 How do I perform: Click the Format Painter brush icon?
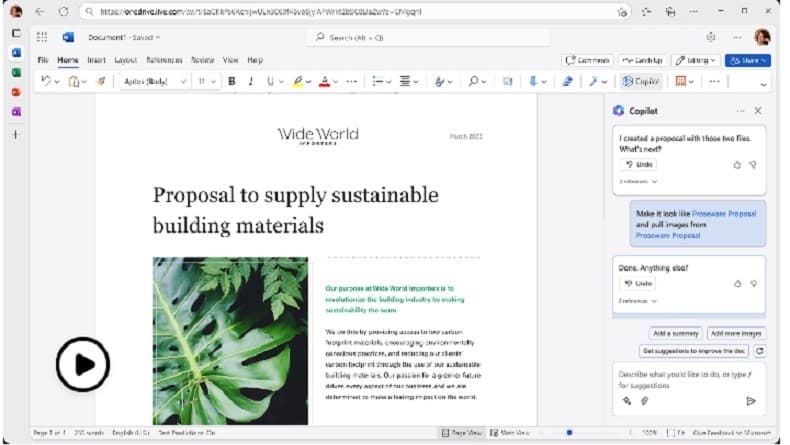click(101, 81)
